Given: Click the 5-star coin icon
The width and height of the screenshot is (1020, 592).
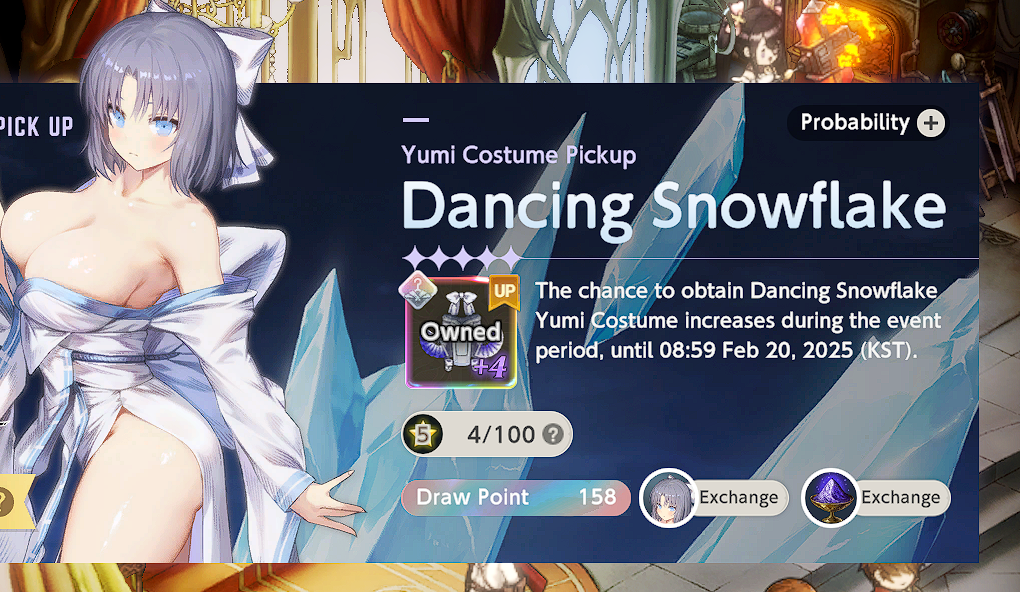Looking at the screenshot, I should pyautogui.click(x=423, y=434).
